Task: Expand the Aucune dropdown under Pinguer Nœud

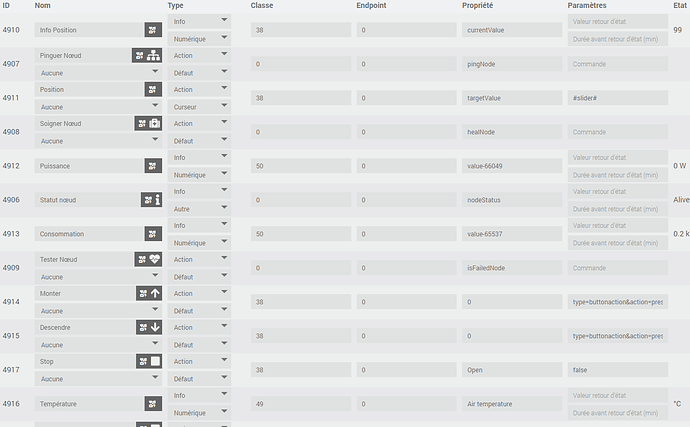Action: [x=99, y=72]
